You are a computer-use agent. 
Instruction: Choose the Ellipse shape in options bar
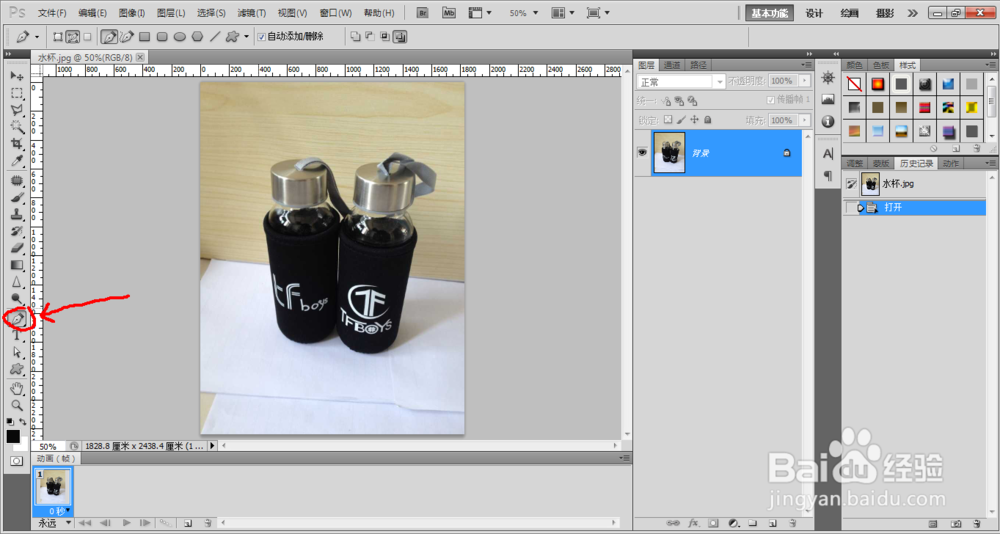pyautogui.click(x=180, y=36)
